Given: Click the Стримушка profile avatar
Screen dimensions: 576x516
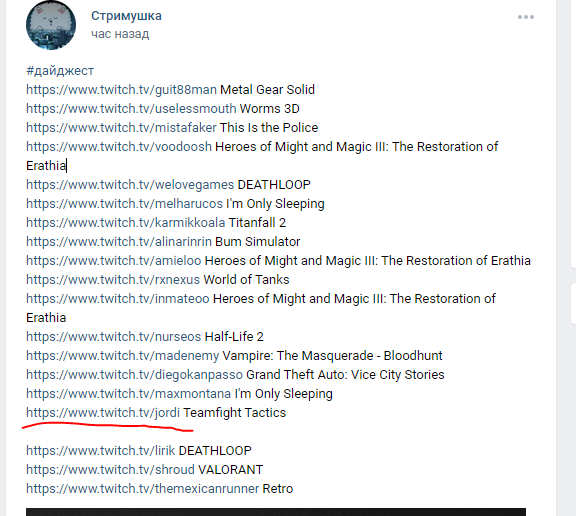Looking at the screenshot, I should 51,25.
